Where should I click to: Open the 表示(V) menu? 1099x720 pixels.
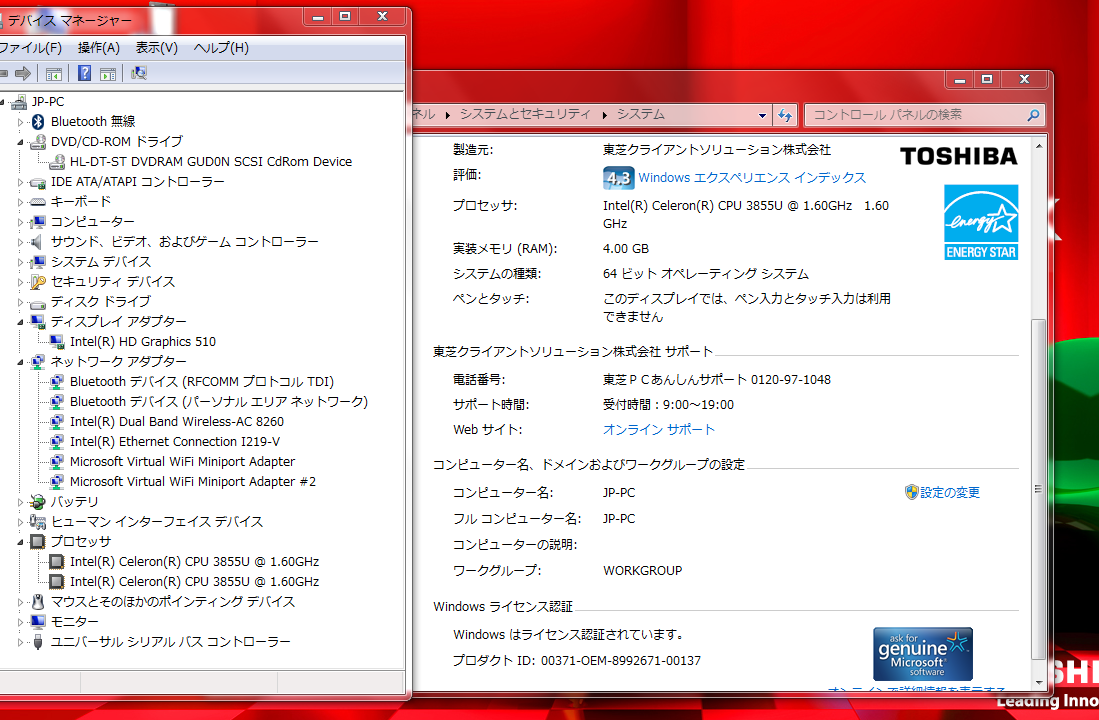(156, 48)
